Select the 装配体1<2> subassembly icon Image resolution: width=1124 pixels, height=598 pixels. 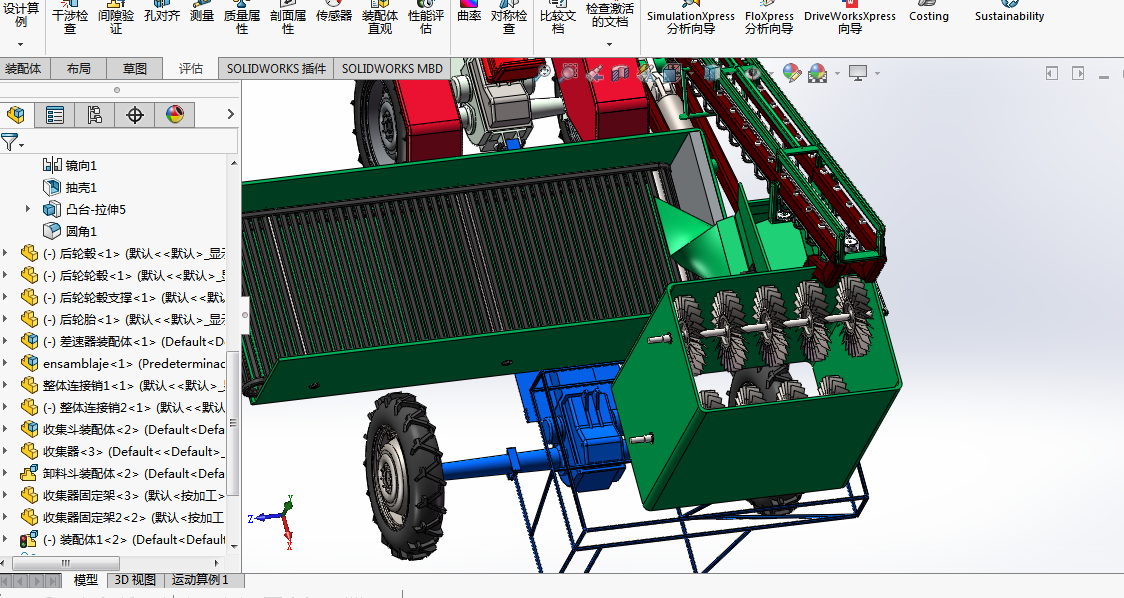coord(29,539)
